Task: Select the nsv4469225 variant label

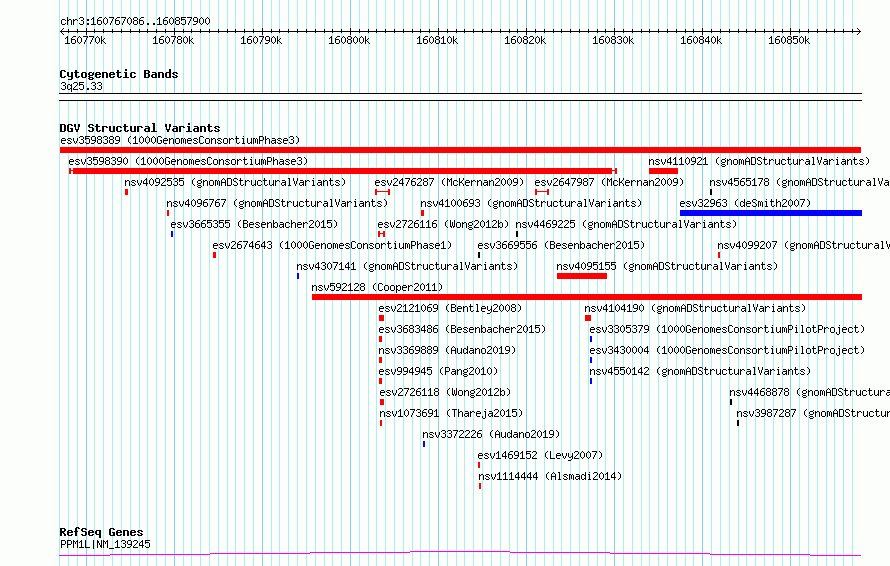Action: (626, 224)
